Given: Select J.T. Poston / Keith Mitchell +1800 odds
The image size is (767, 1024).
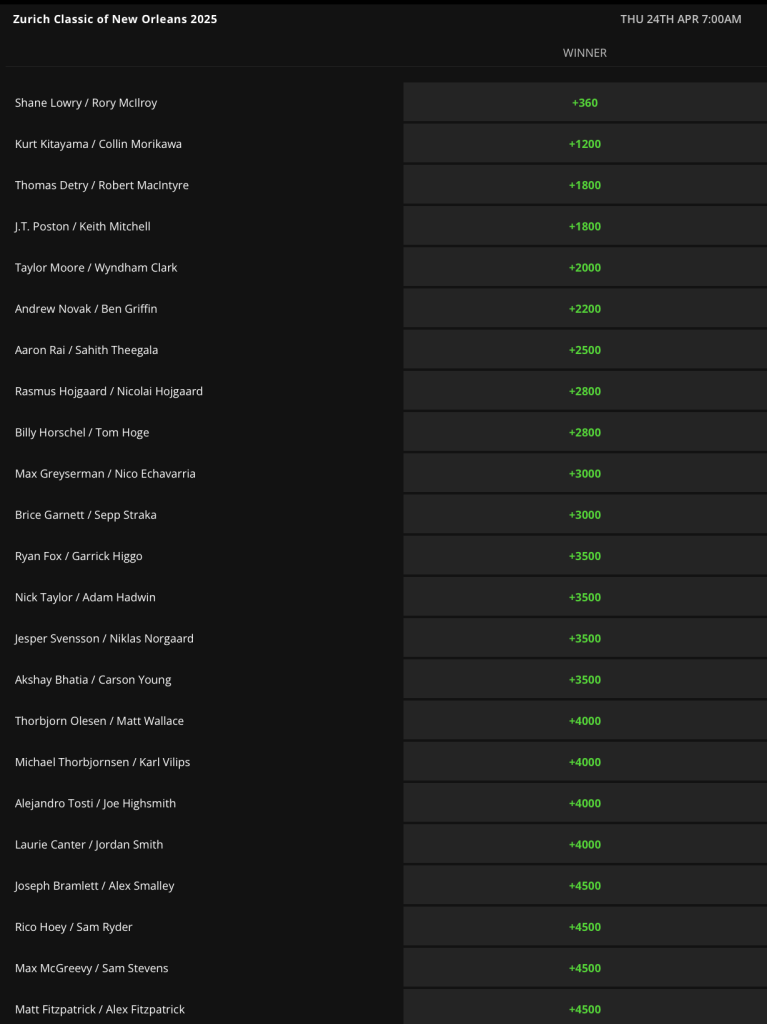Looking at the screenshot, I should coord(585,226).
